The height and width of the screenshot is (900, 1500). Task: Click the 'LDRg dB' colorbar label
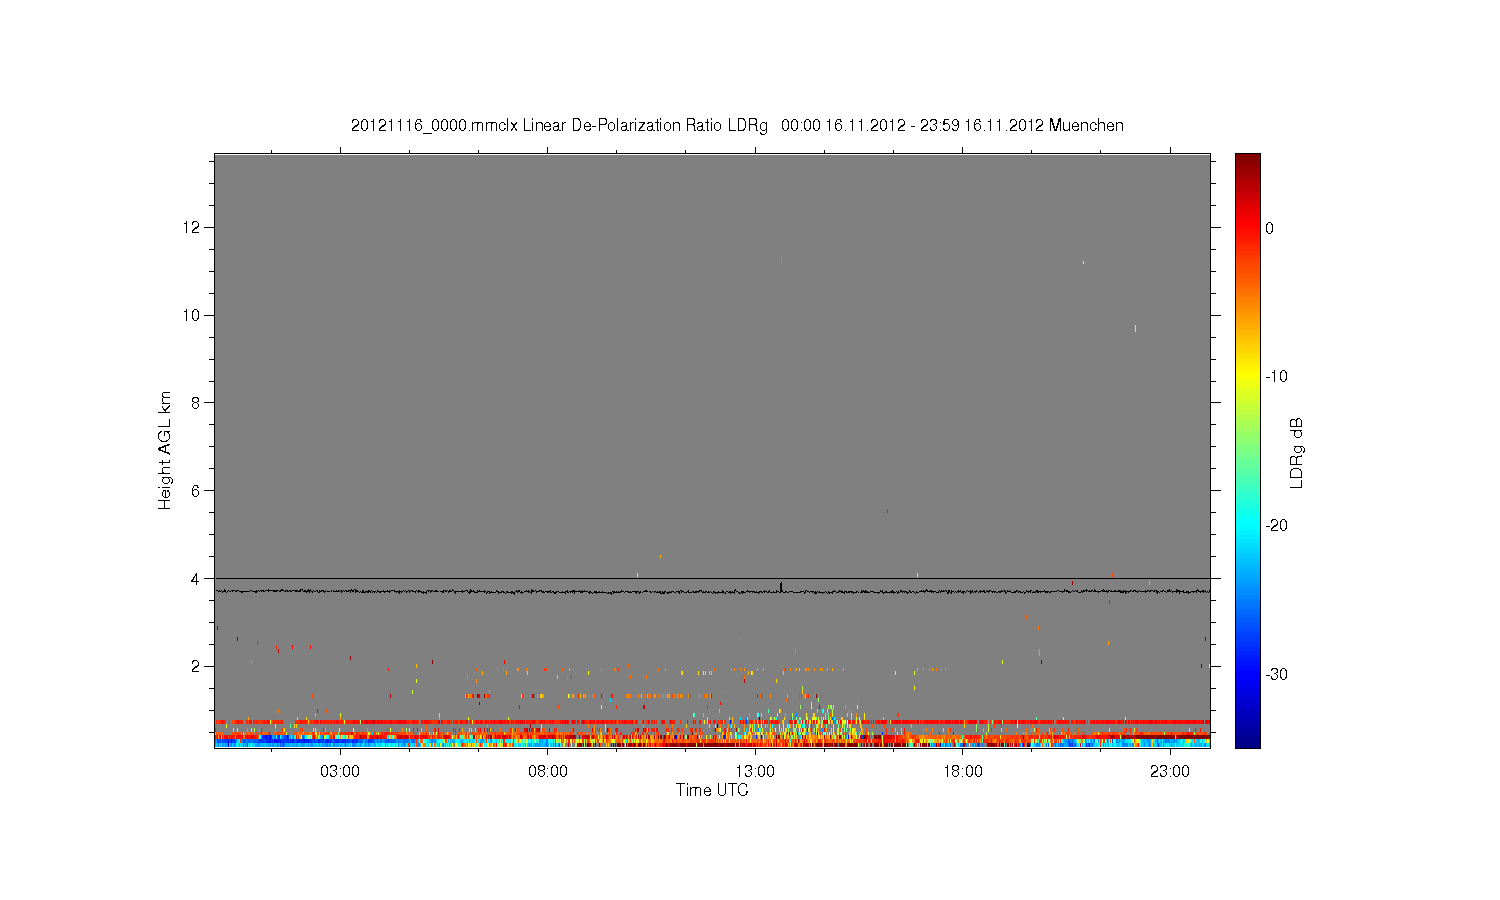click(x=1297, y=452)
